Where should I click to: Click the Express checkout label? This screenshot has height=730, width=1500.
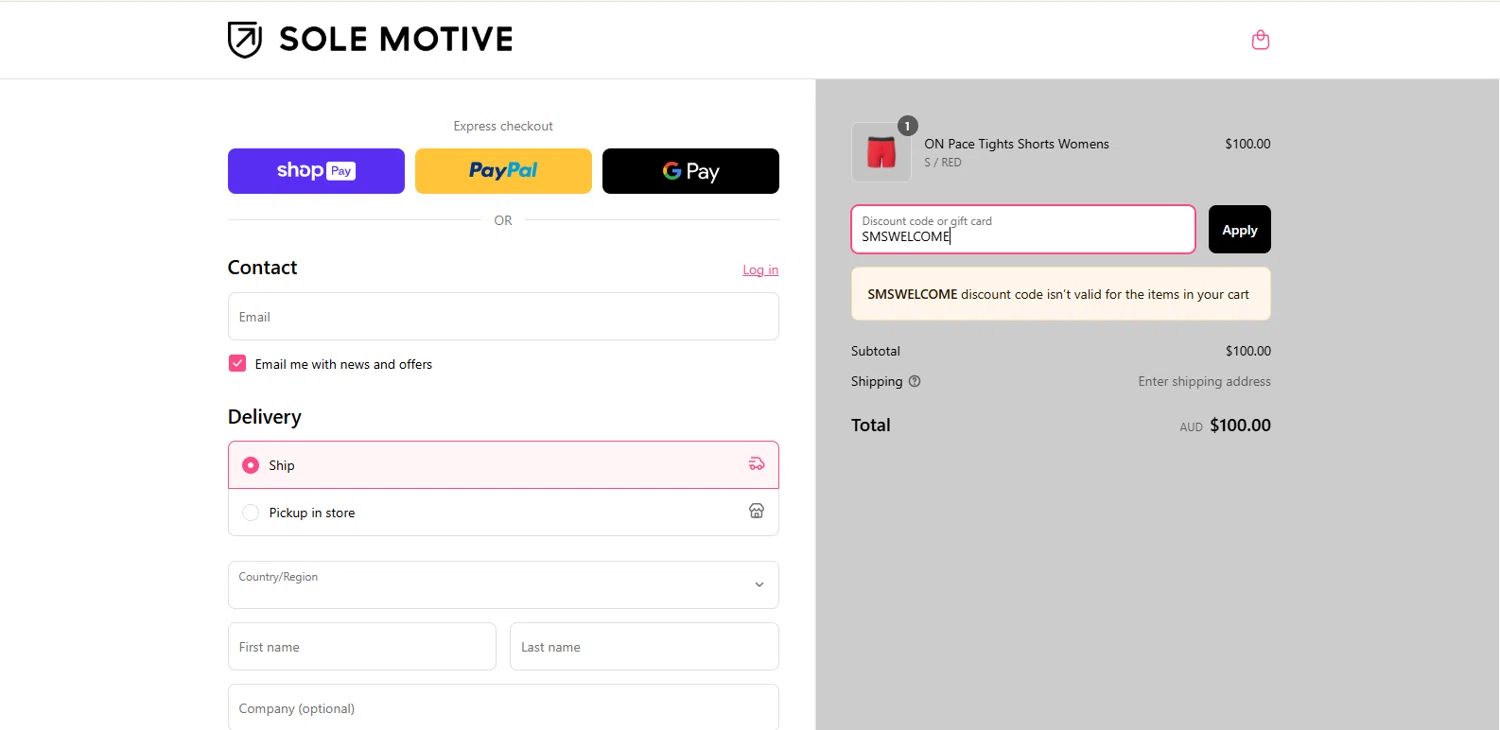click(x=503, y=126)
